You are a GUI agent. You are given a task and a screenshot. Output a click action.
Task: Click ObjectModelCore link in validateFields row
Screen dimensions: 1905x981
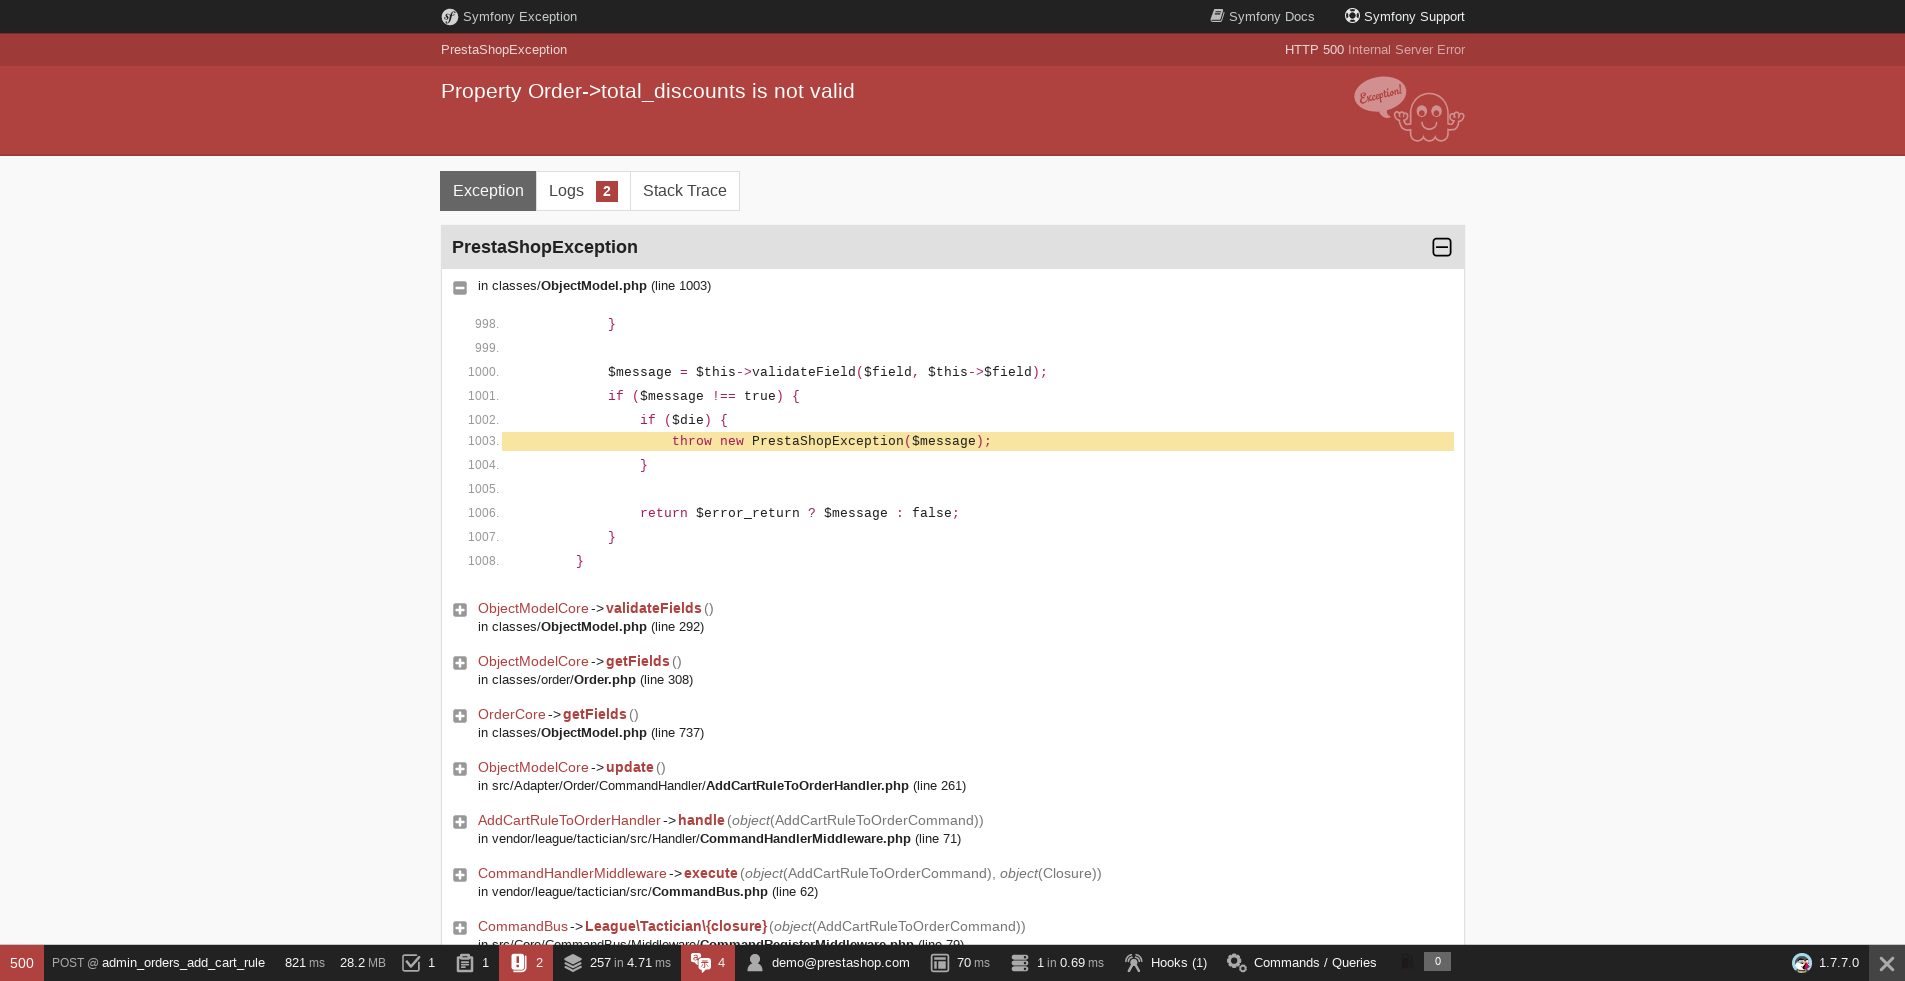(533, 608)
